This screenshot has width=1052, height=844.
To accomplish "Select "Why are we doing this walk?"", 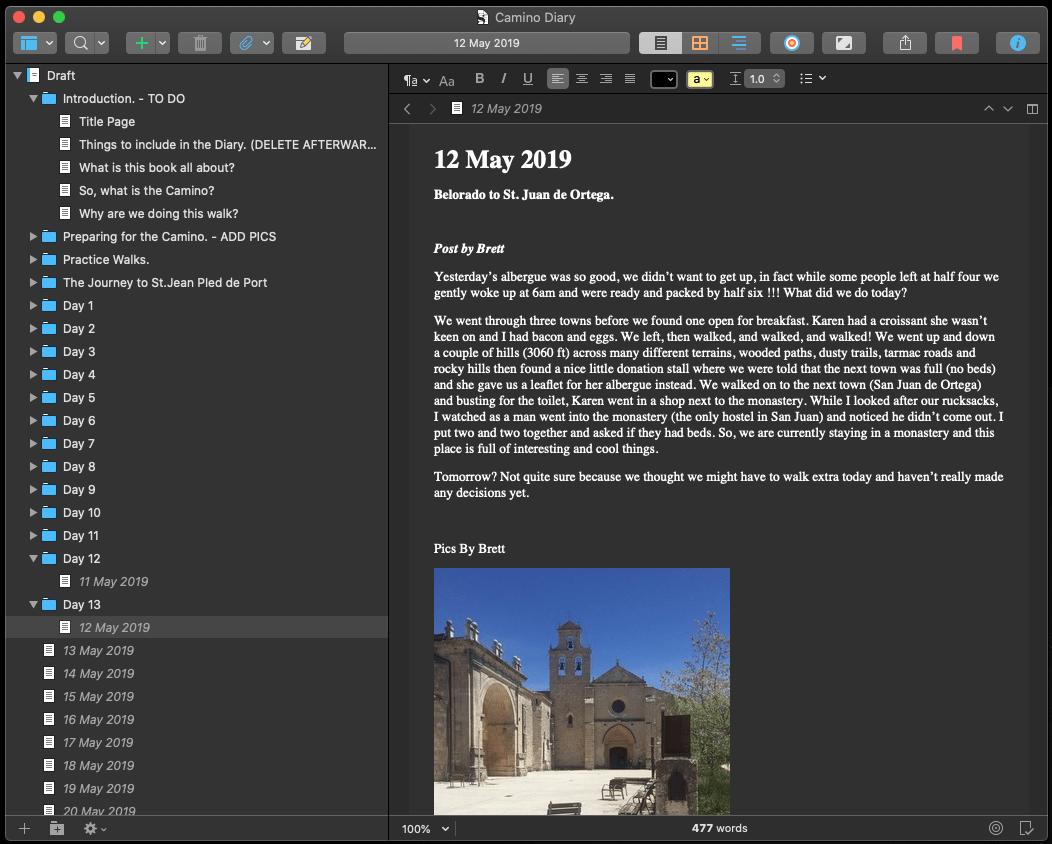I will 158,213.
